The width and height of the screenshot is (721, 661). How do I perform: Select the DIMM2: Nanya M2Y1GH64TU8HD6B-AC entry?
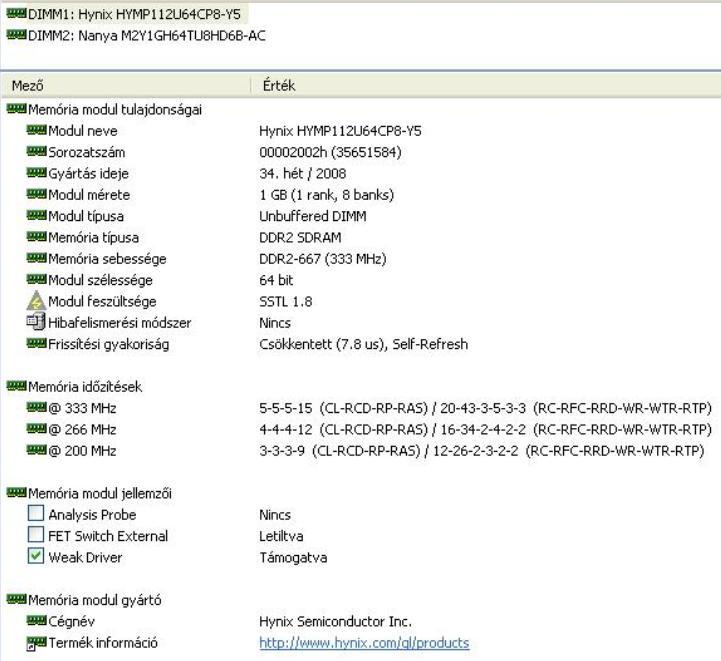click(x=147, y=36)
